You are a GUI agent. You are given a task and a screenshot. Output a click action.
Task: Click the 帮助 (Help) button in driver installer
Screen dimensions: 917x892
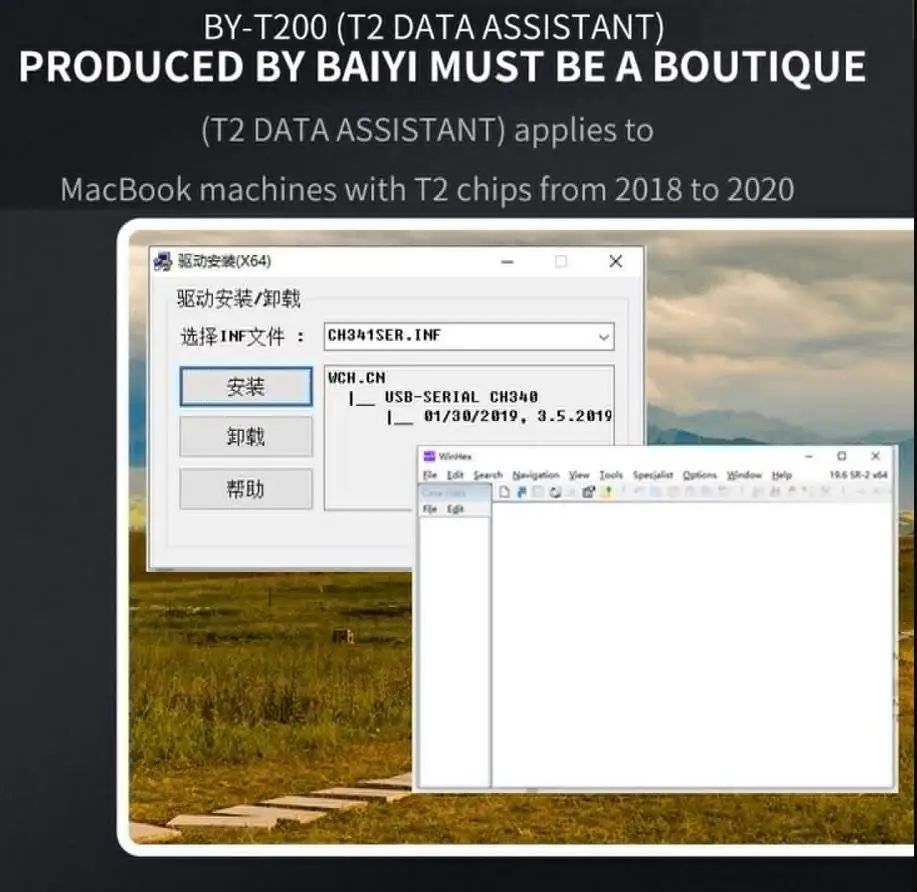(246, 489)
